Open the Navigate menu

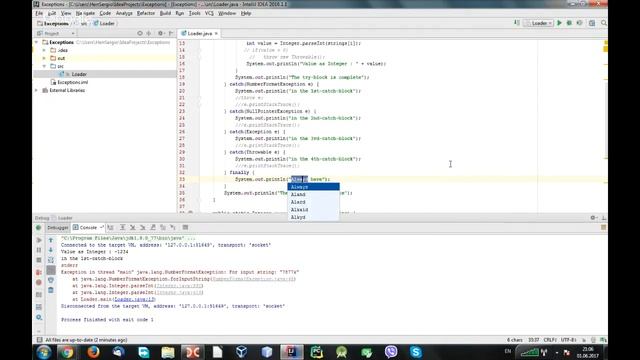tap(85, 13)
